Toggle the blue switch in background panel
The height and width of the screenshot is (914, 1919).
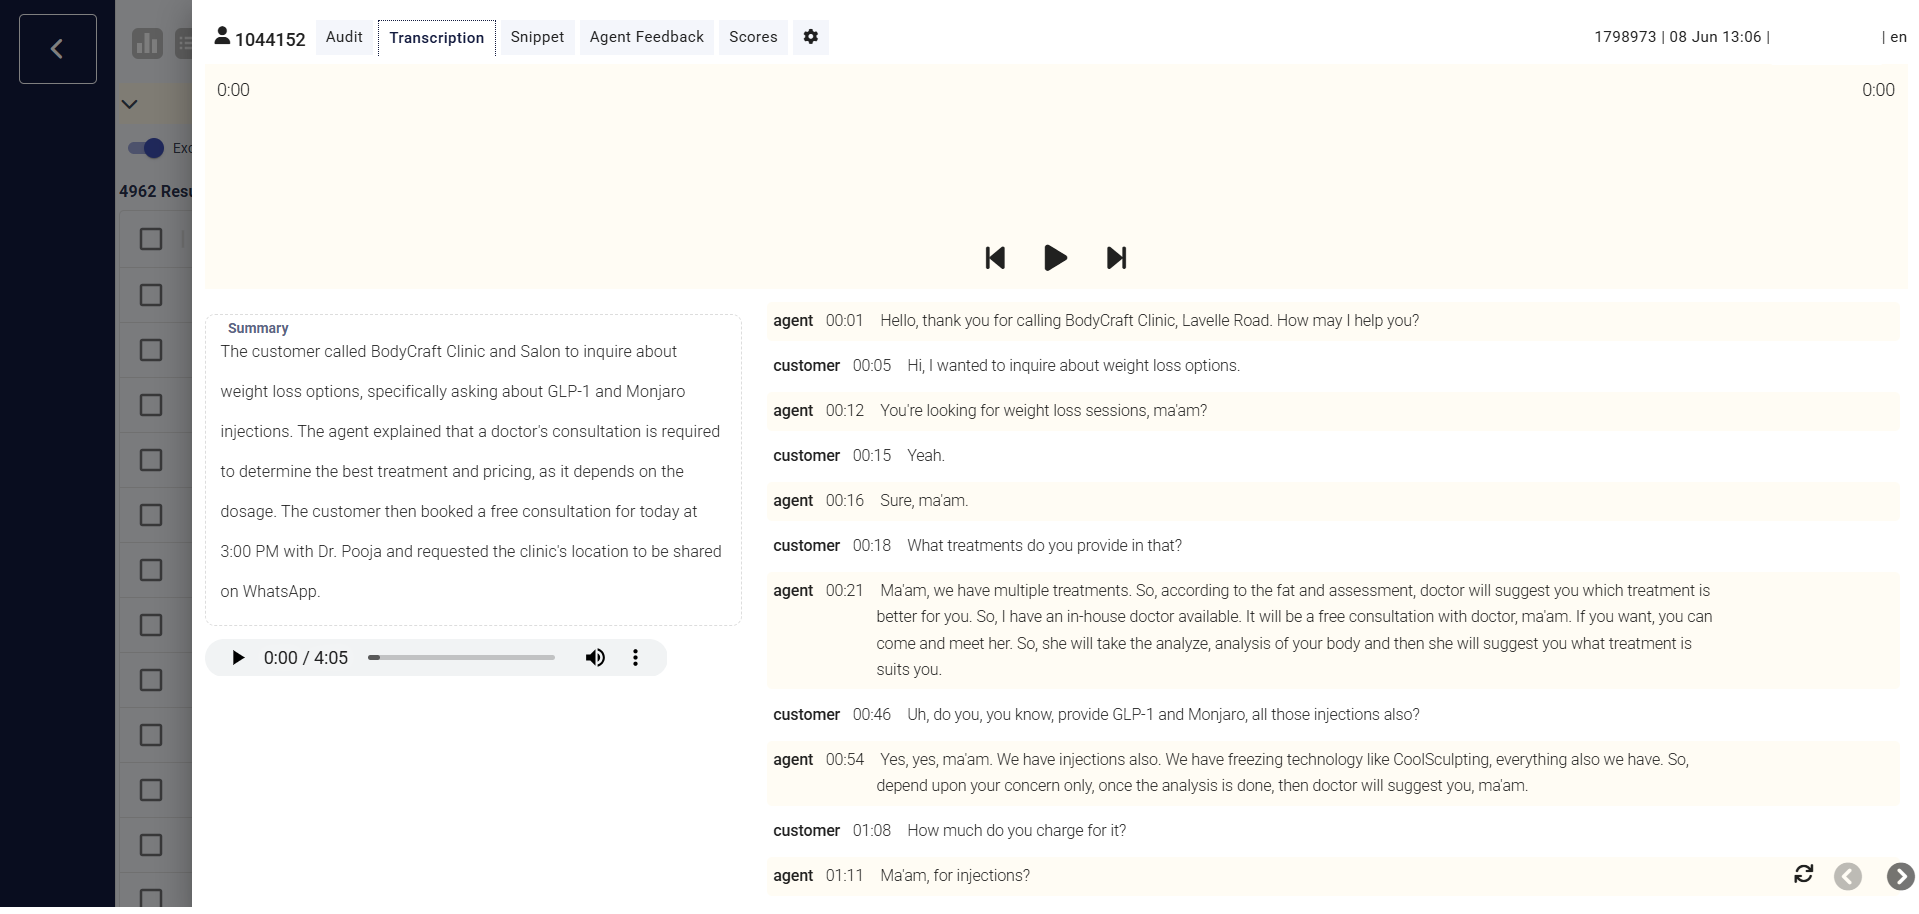click(146, 148)
